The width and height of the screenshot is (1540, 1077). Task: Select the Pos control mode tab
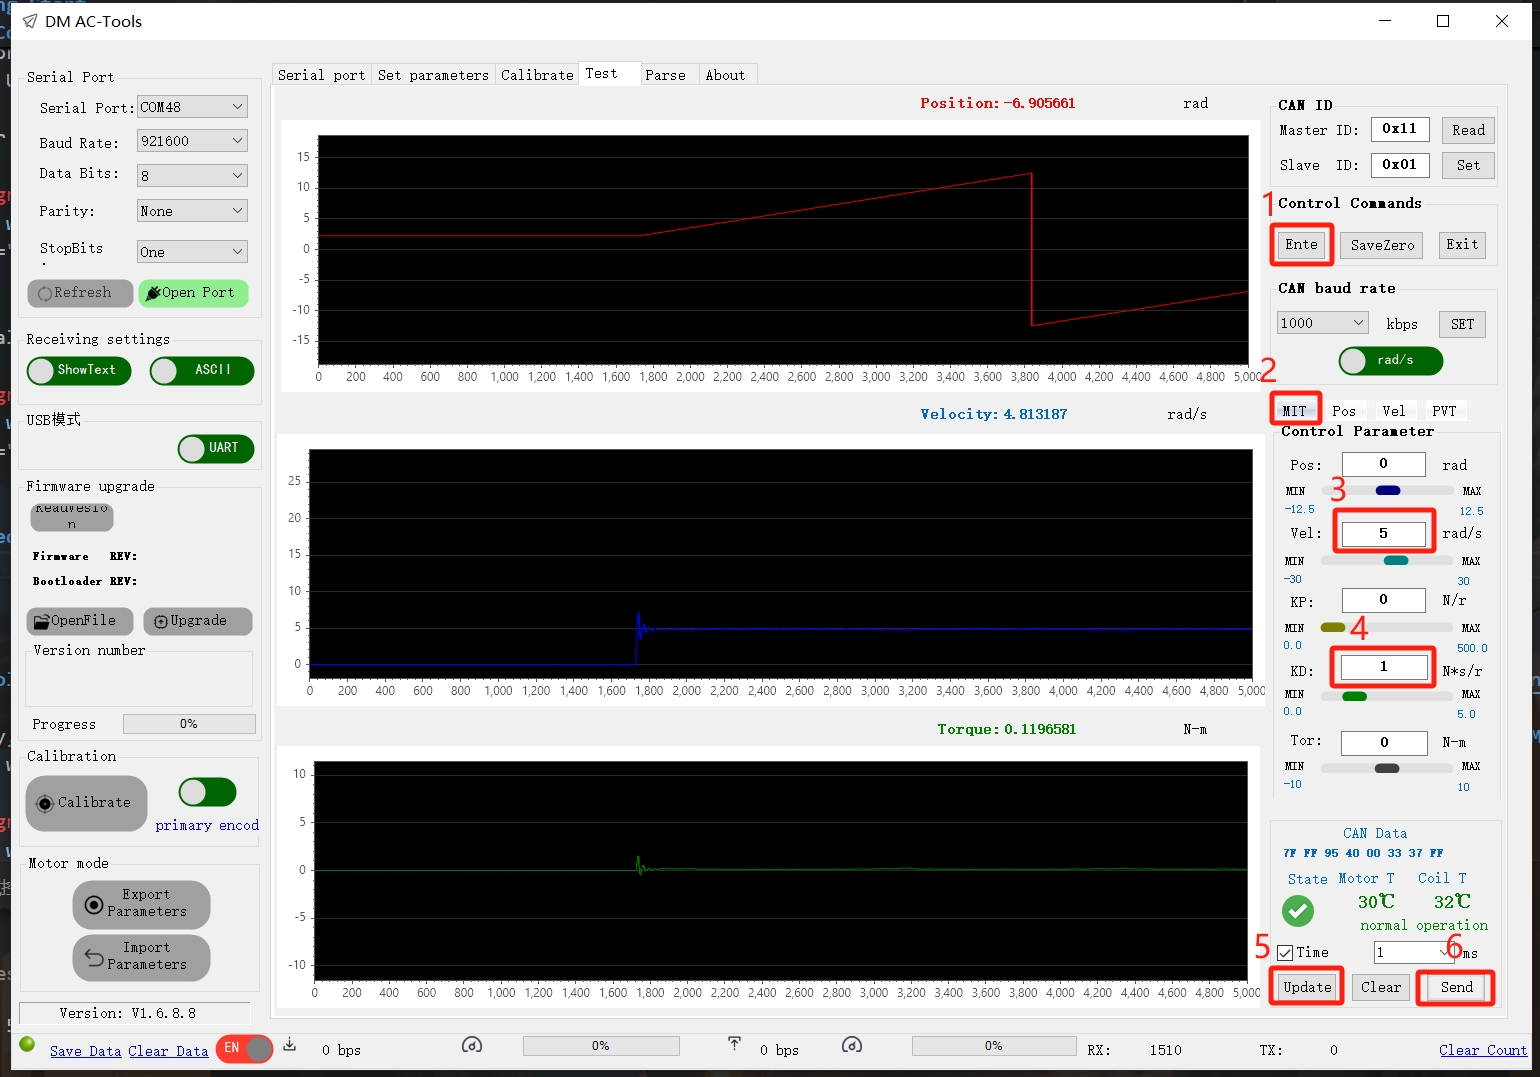tap(1344, 411)
